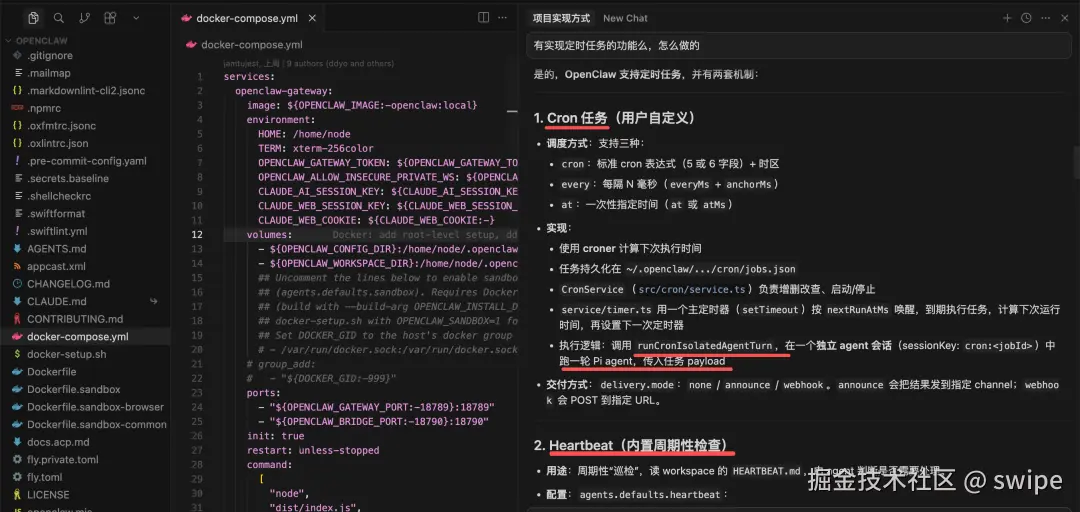1080x512 pixels.
Task: Open Dockerfile.sandbox-browser file
Action: click(x=96, y=407)
